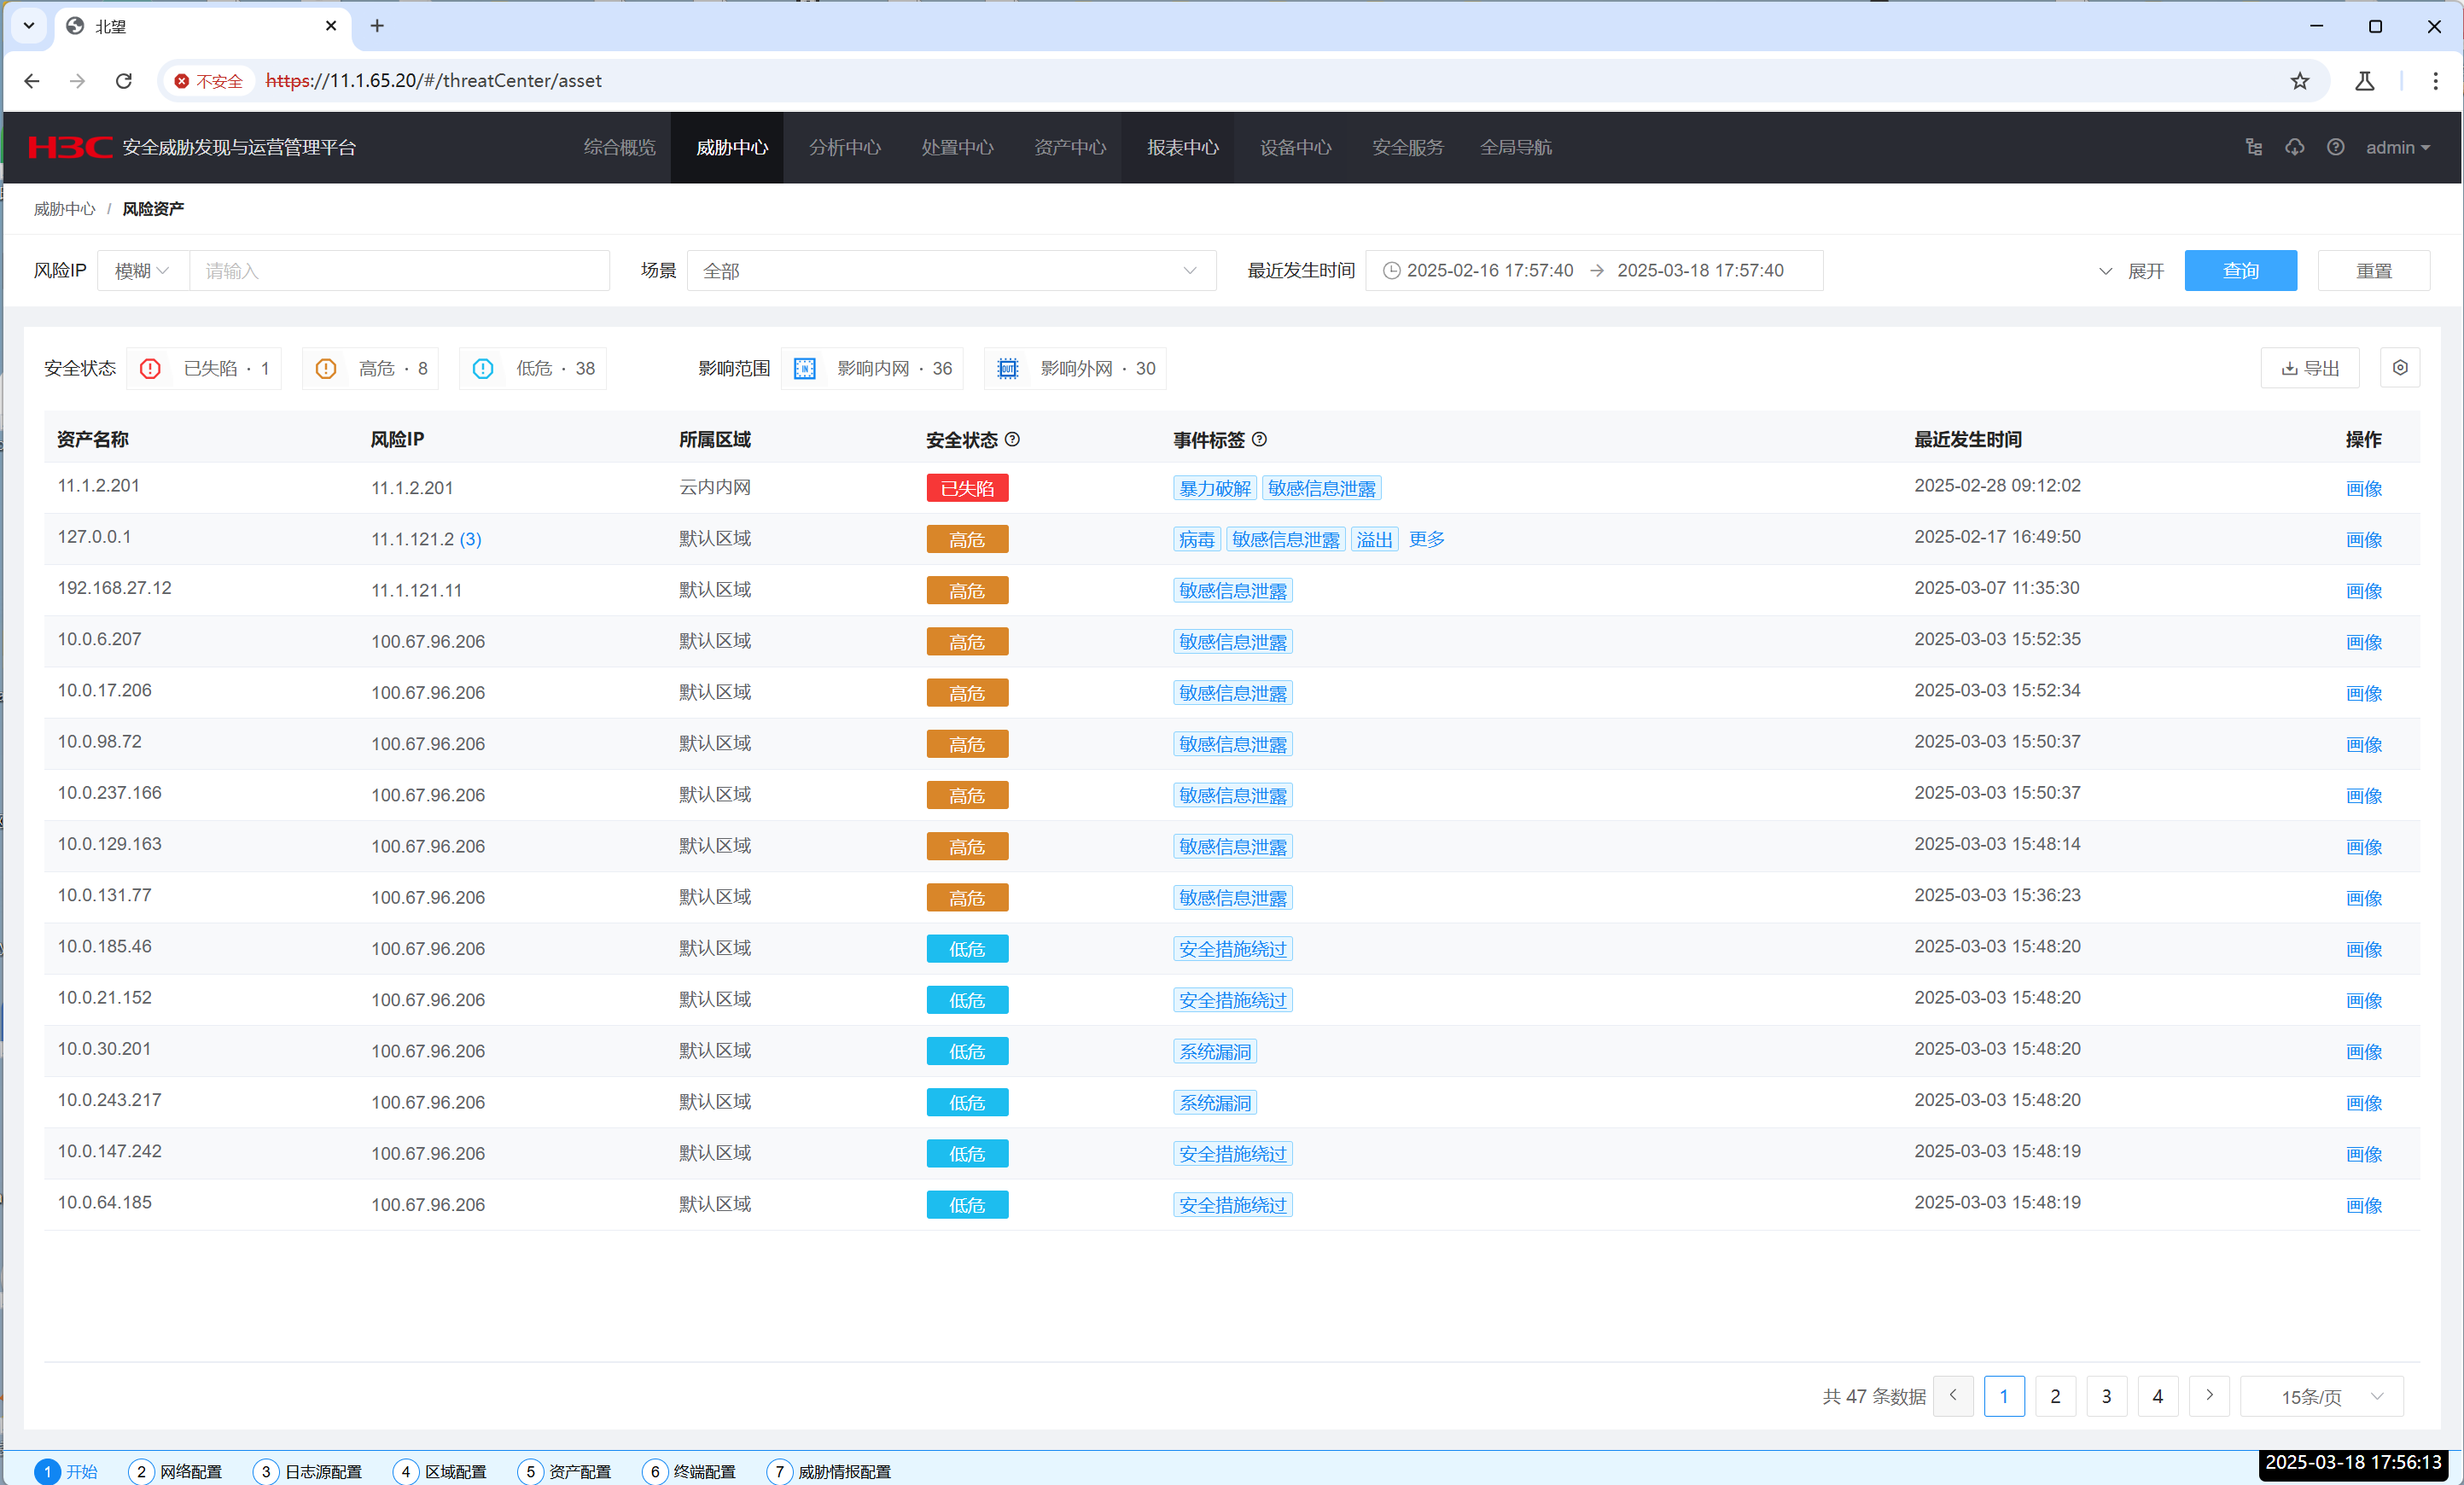Go to next page arrow
Screen dimensions: 2464x1485
click(x=2209, y=1396)
